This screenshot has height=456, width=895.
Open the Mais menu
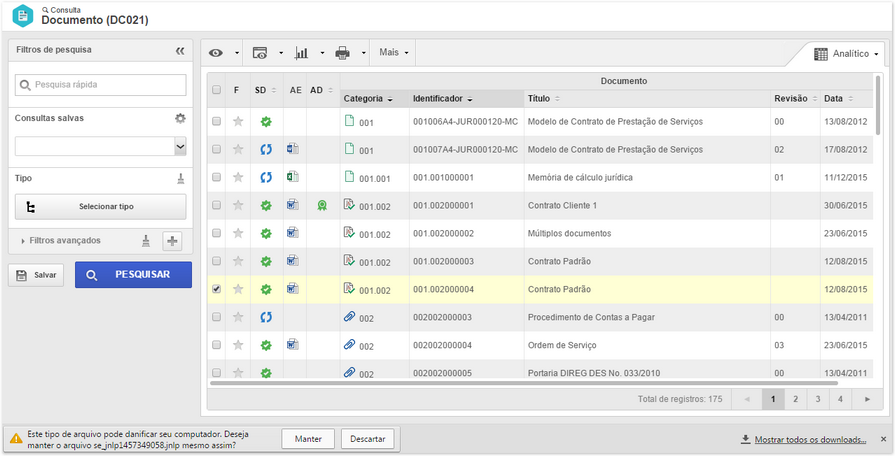click(394, 53)
